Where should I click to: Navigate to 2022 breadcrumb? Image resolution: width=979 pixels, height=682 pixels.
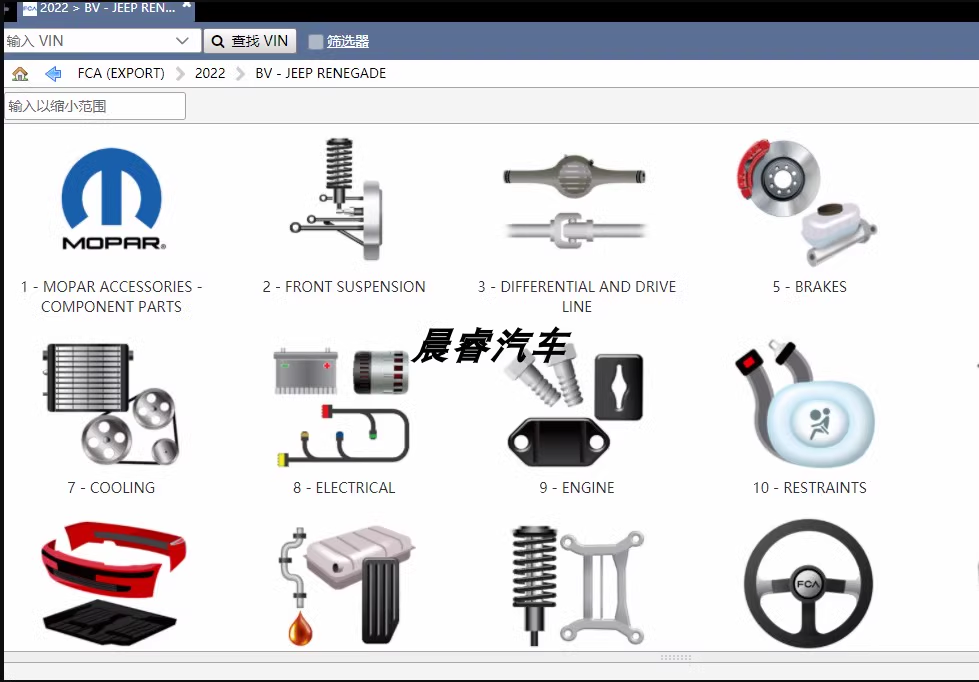[210, 74]
